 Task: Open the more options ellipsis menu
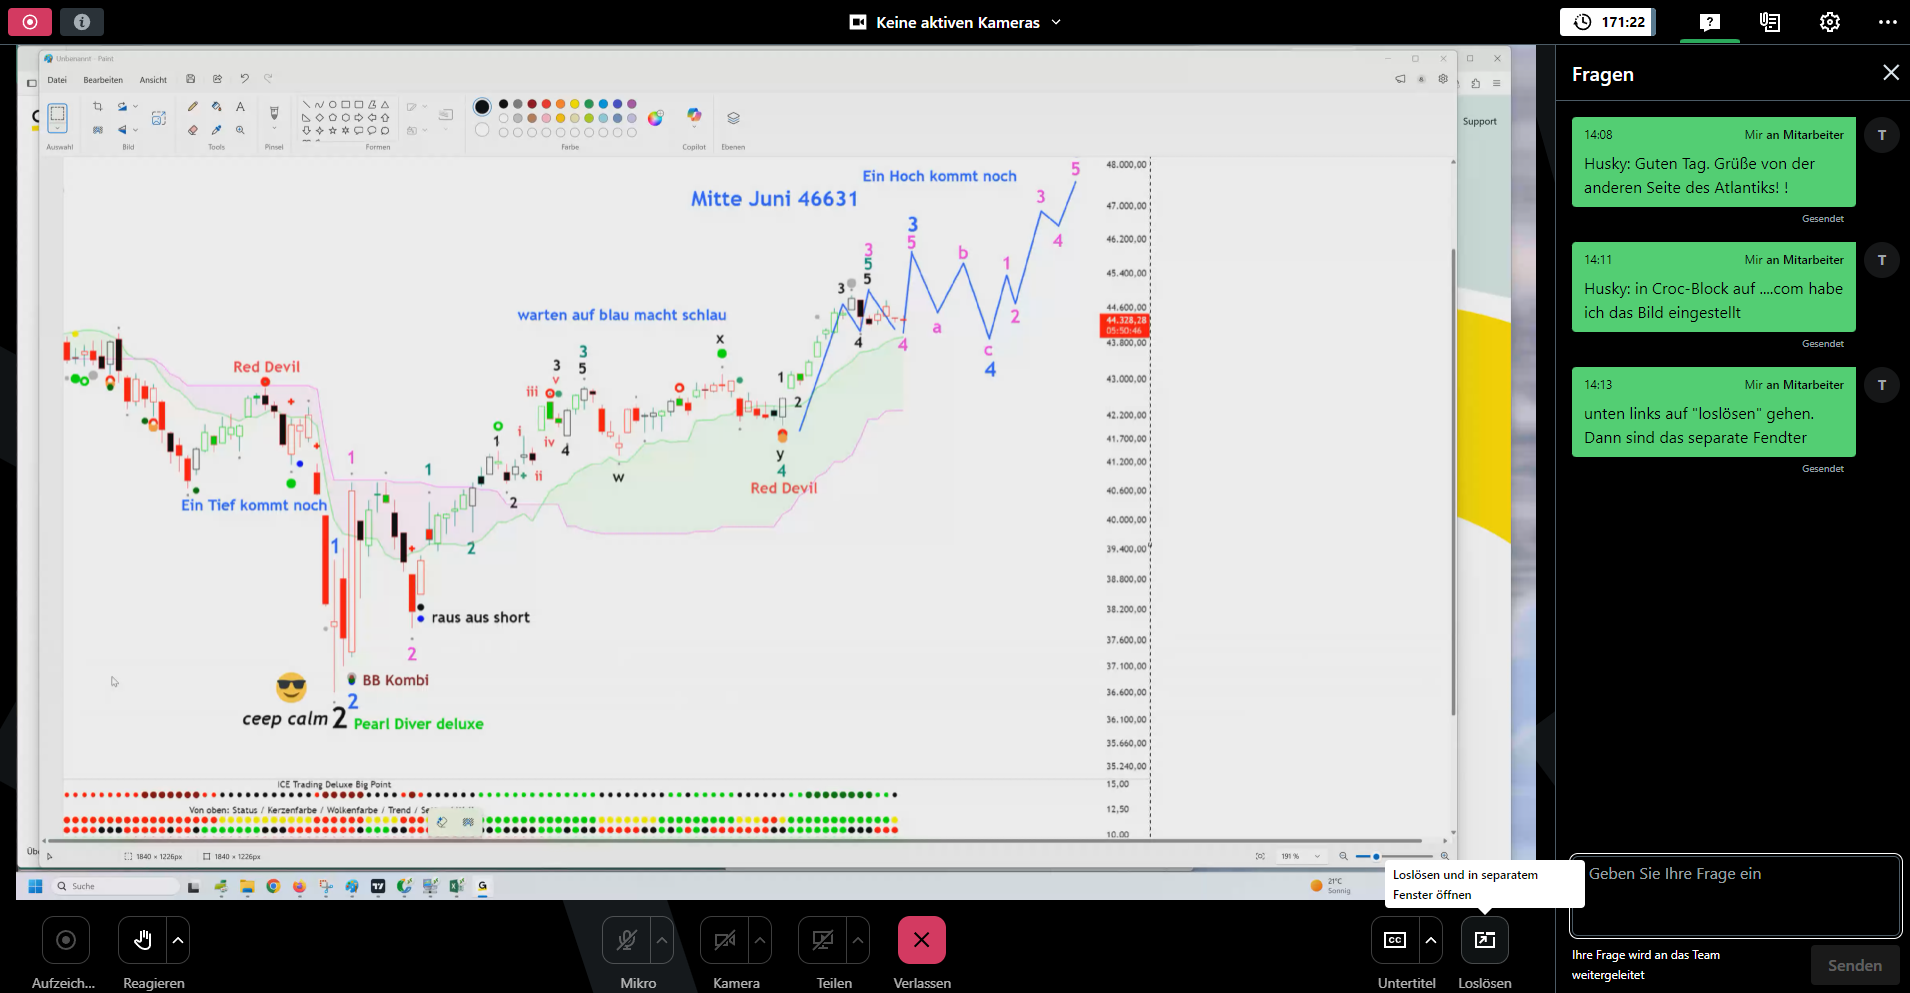tap(1887, 22)
